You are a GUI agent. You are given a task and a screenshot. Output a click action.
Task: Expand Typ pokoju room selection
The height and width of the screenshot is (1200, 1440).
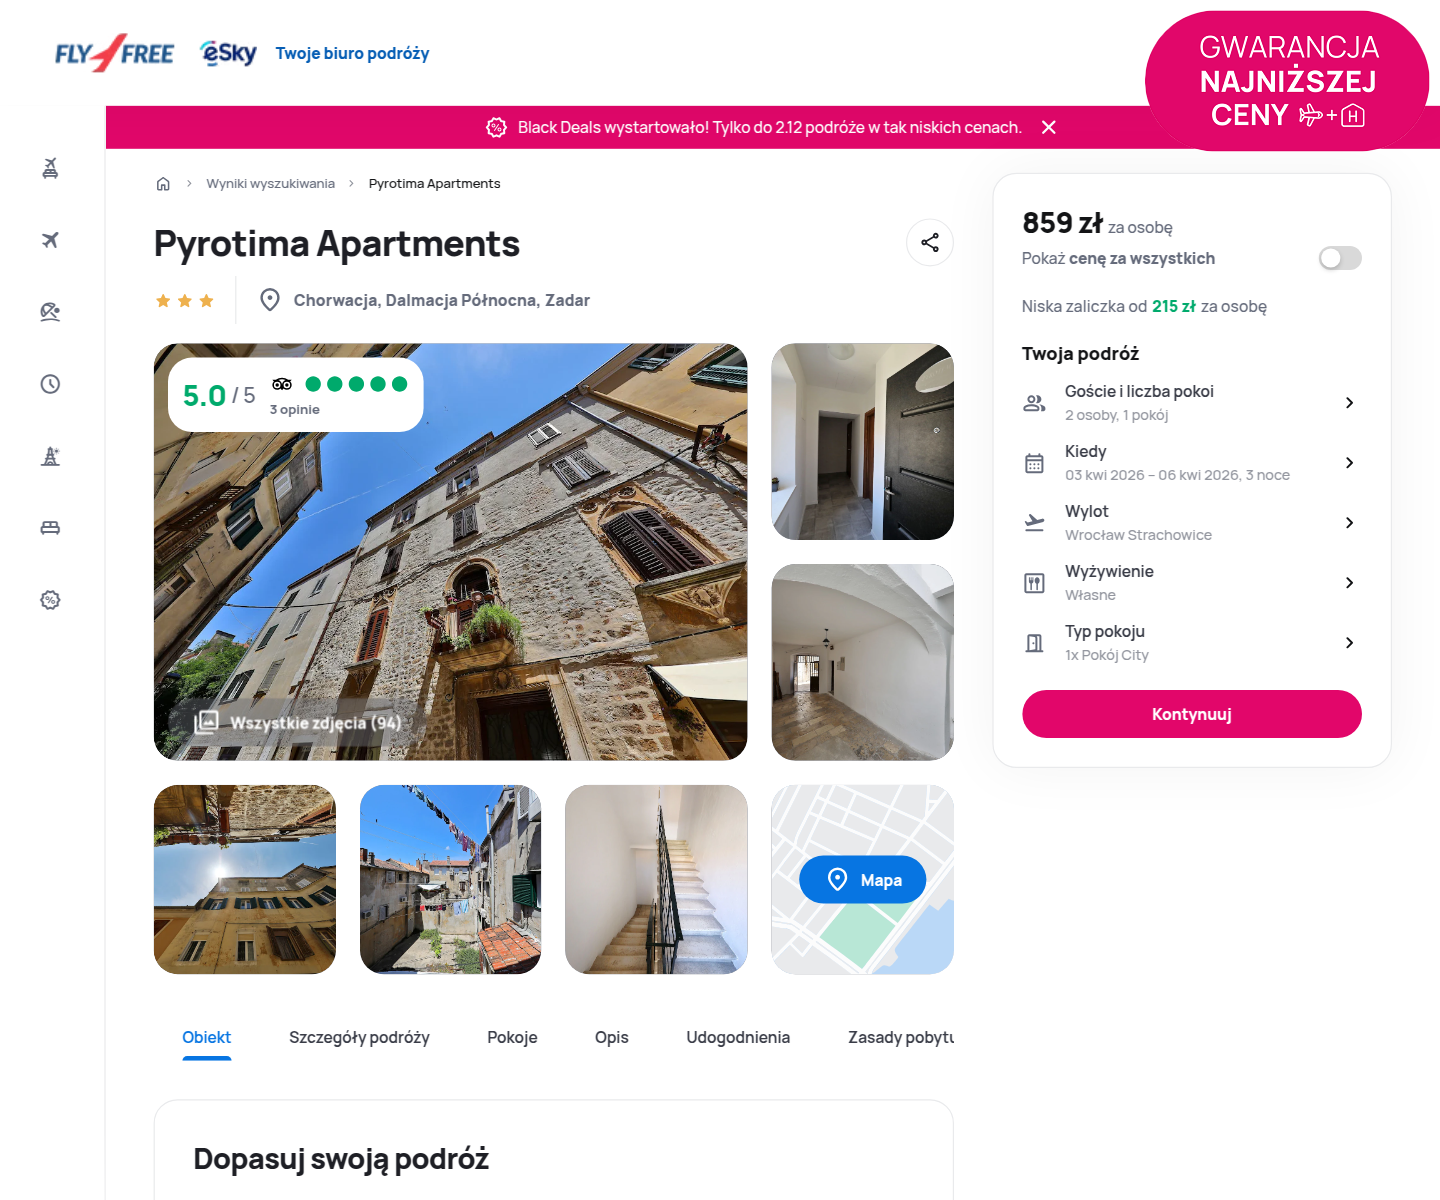coord(1191,643)
